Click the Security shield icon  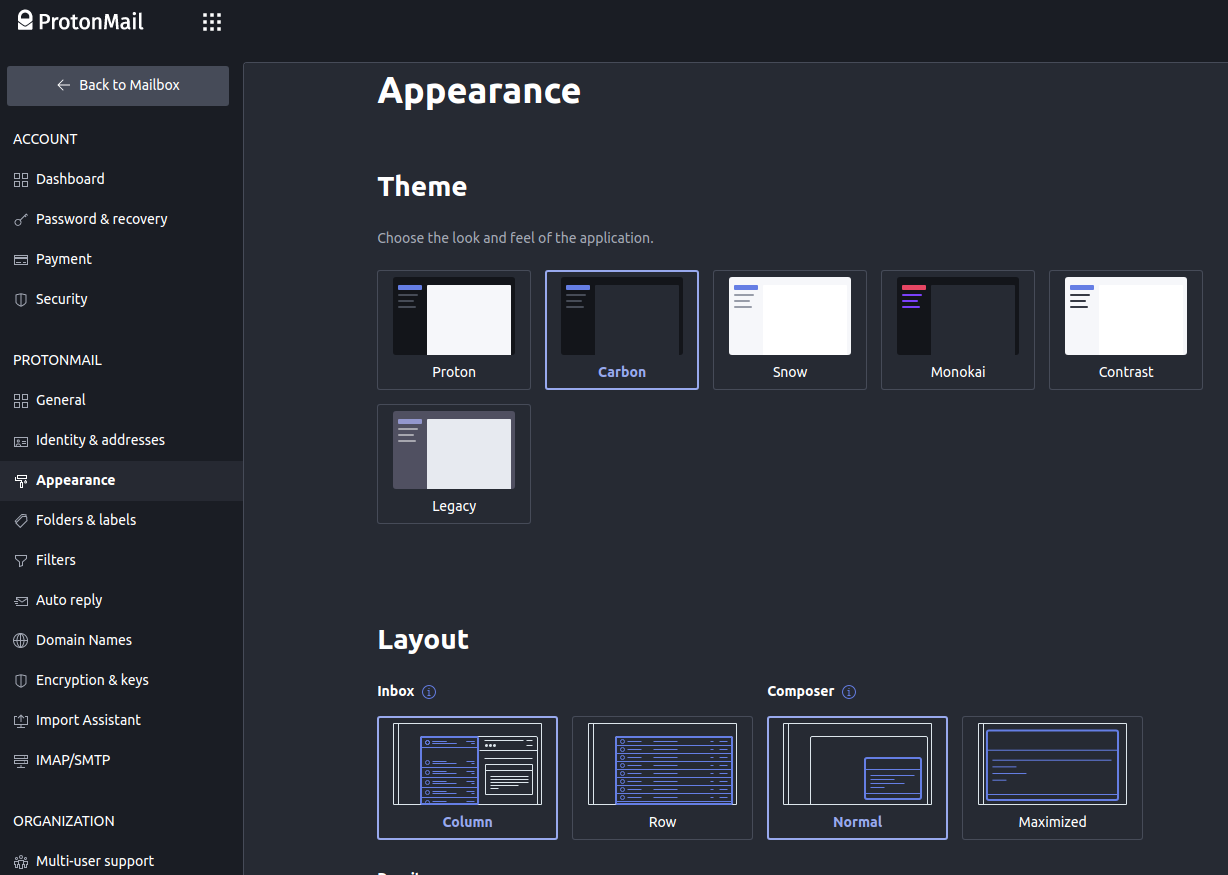tap(19, 299)
